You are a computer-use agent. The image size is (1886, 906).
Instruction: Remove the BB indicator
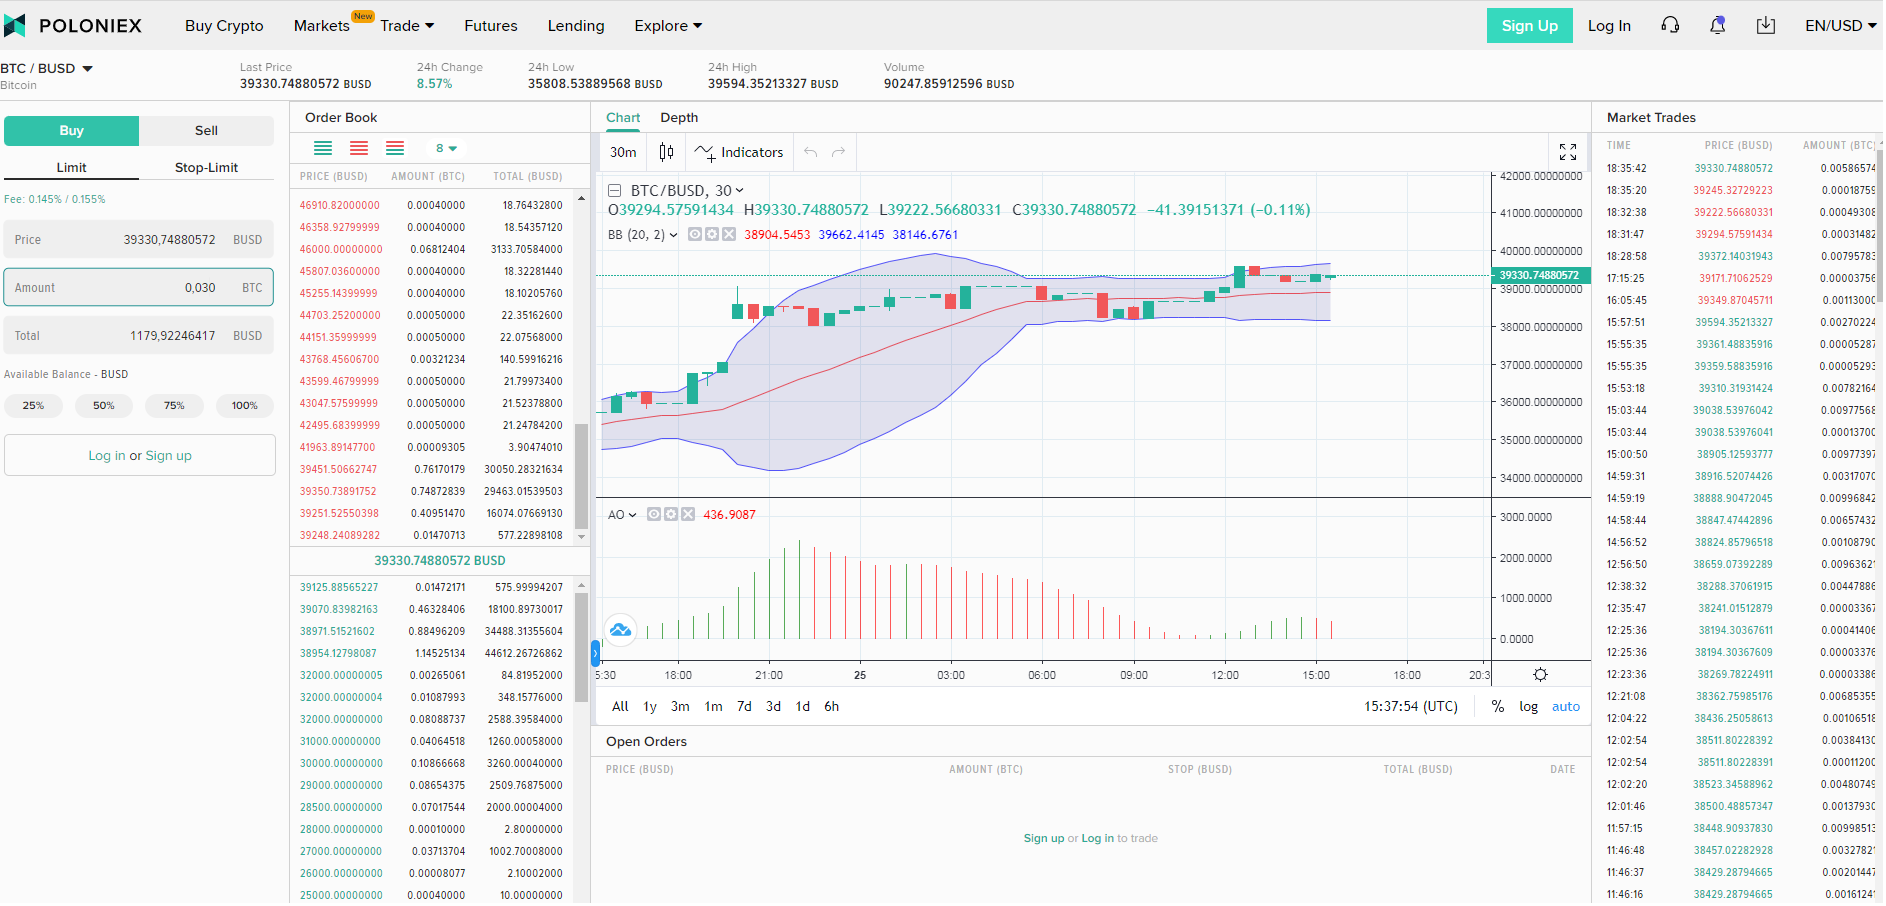(x=729, y=234)
